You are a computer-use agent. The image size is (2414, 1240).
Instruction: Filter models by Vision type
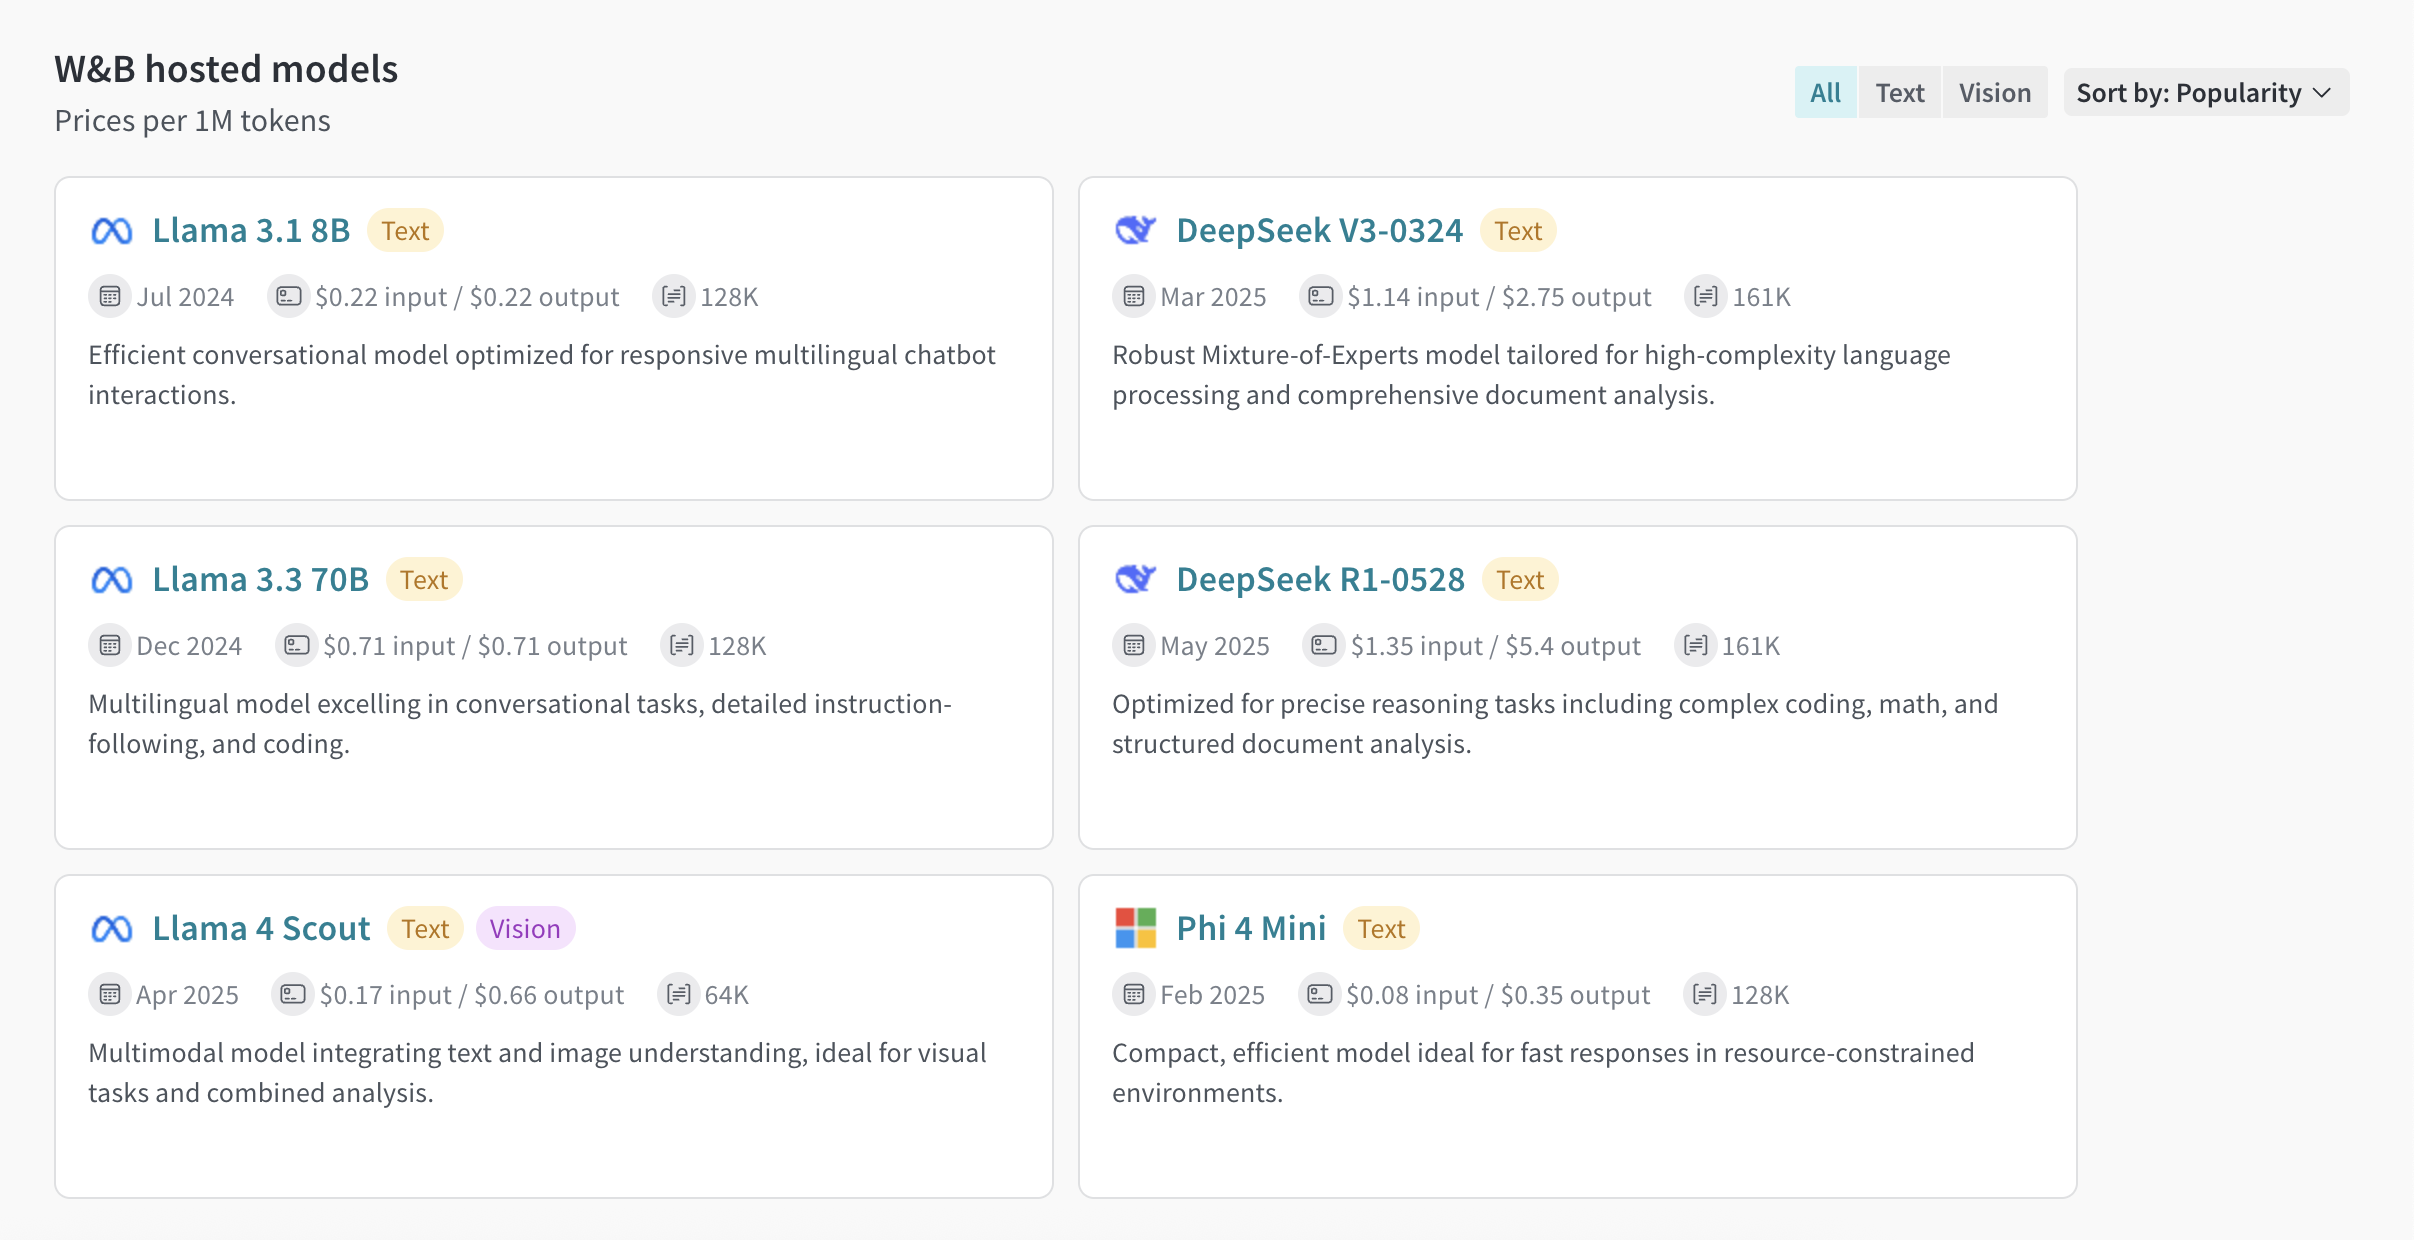1994,93
